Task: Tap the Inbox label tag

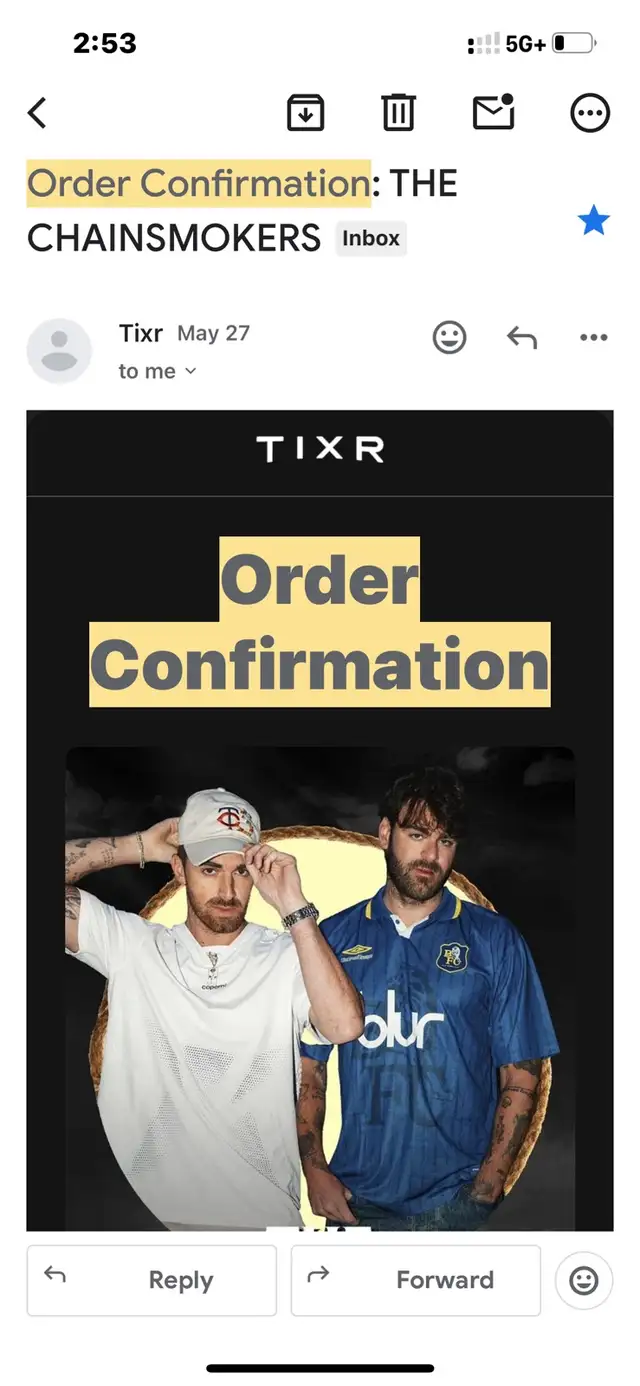Action: (371, 239)
